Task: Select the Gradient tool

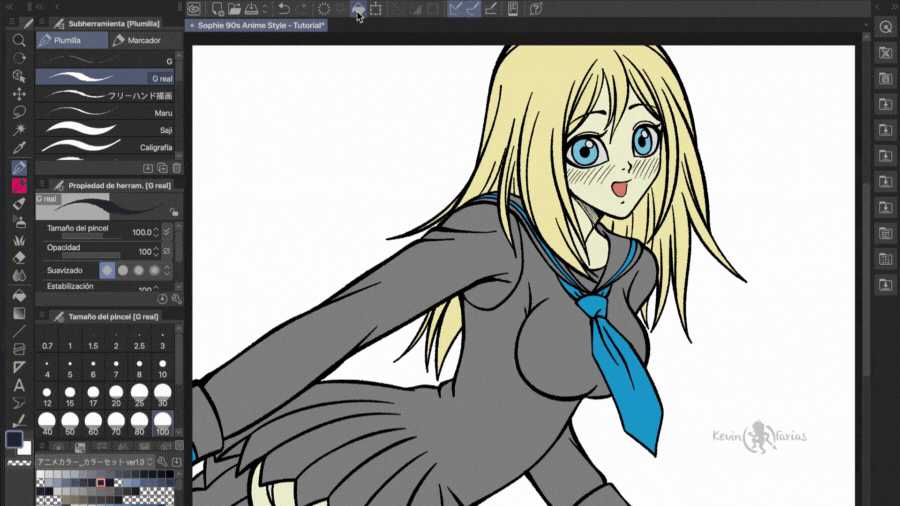Action: pos(19,313)
